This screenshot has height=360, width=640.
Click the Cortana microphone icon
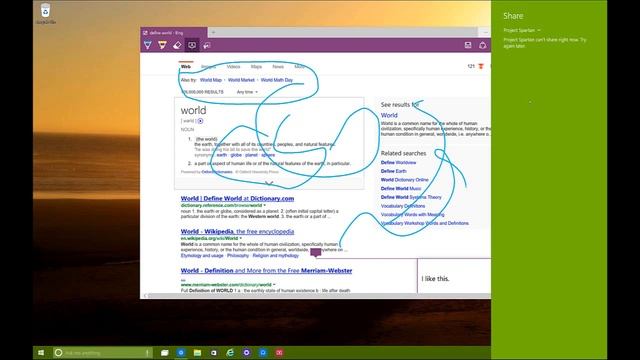pos(148,353)
